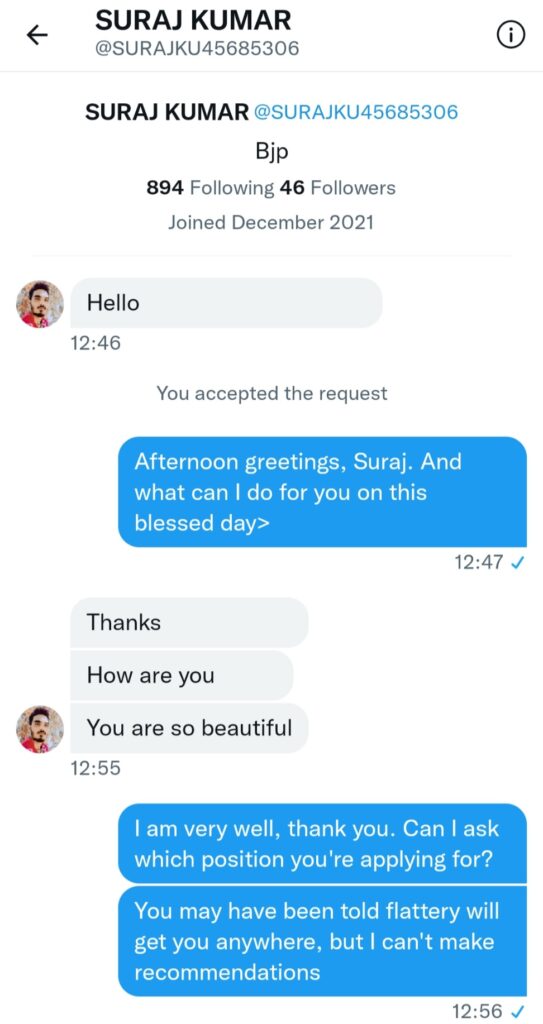Tap the read checkmark next to 12:56
543x1024 pixels.
519,1012
